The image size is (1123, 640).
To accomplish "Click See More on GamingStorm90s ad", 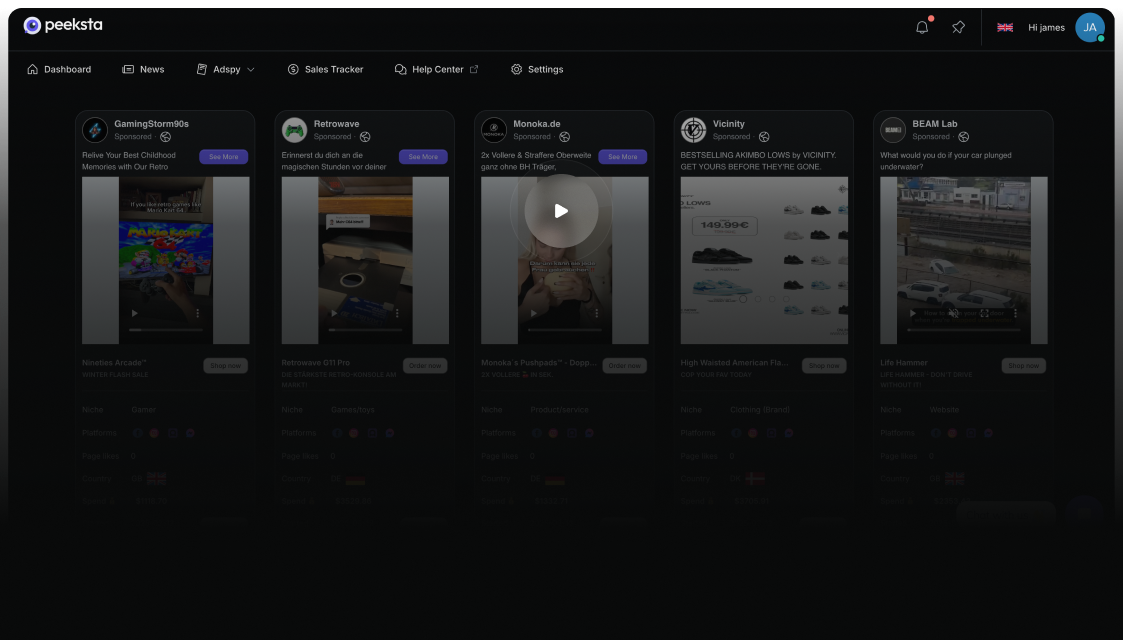I will point(223,157).
